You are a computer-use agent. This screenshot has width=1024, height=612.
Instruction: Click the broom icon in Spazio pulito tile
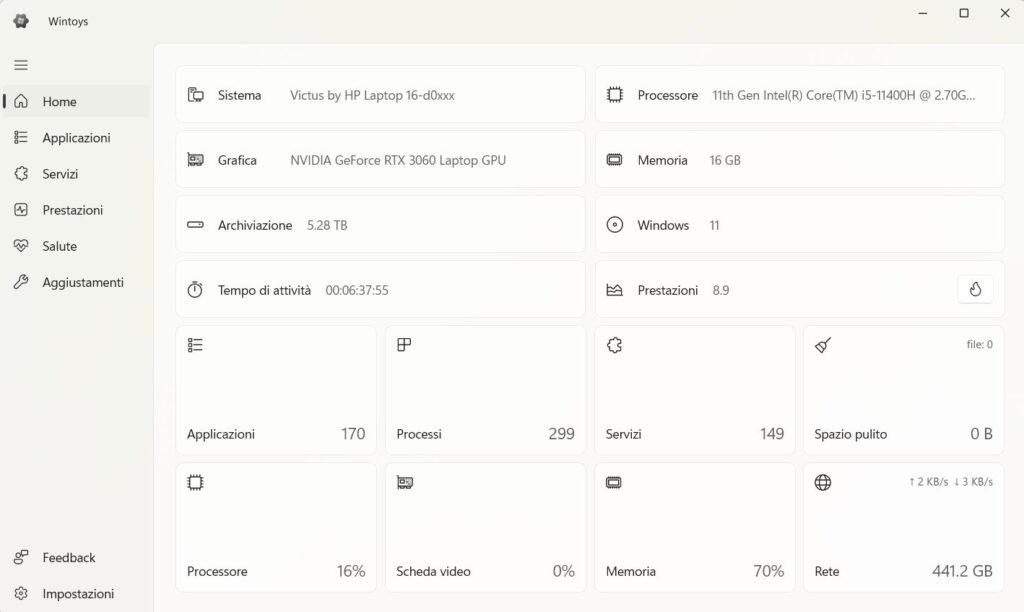click(x=823, y=345)
